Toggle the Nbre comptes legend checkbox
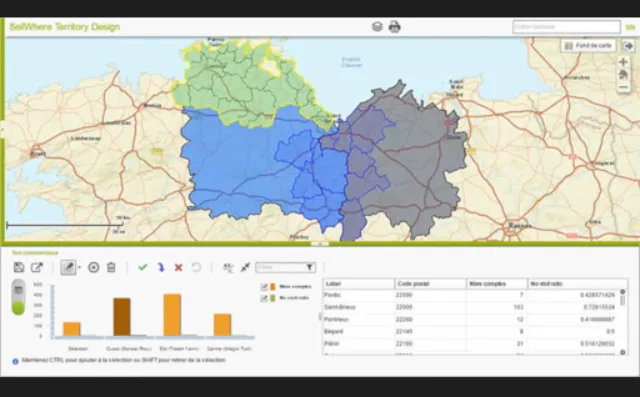The image size is (640, 397). point(264,287)
